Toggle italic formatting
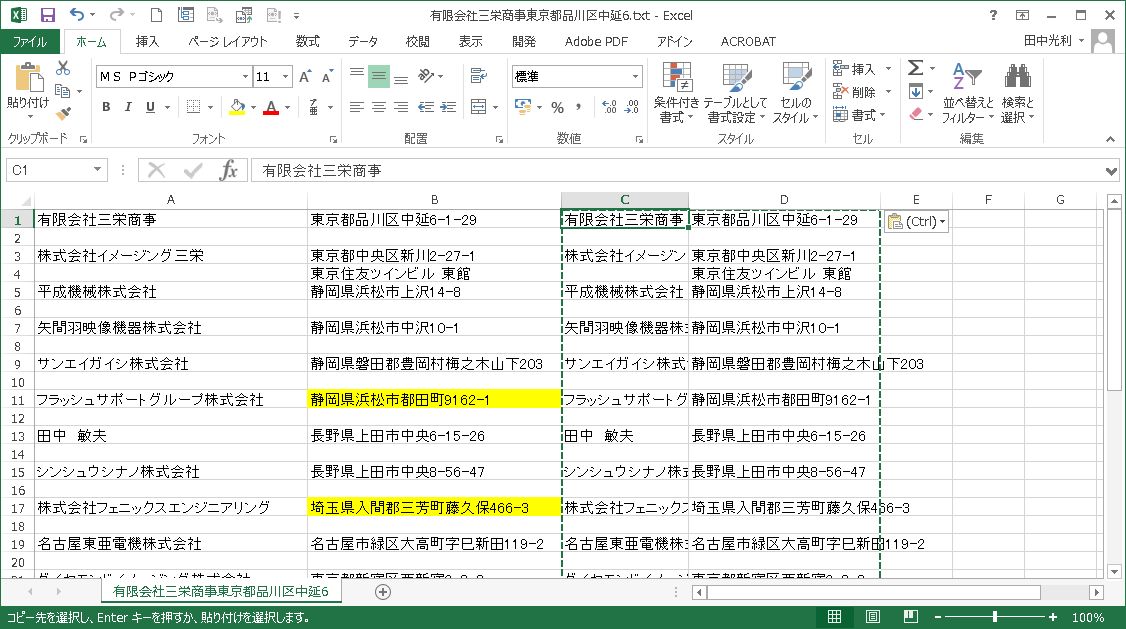1126x629 pixels. click(128, 107)
